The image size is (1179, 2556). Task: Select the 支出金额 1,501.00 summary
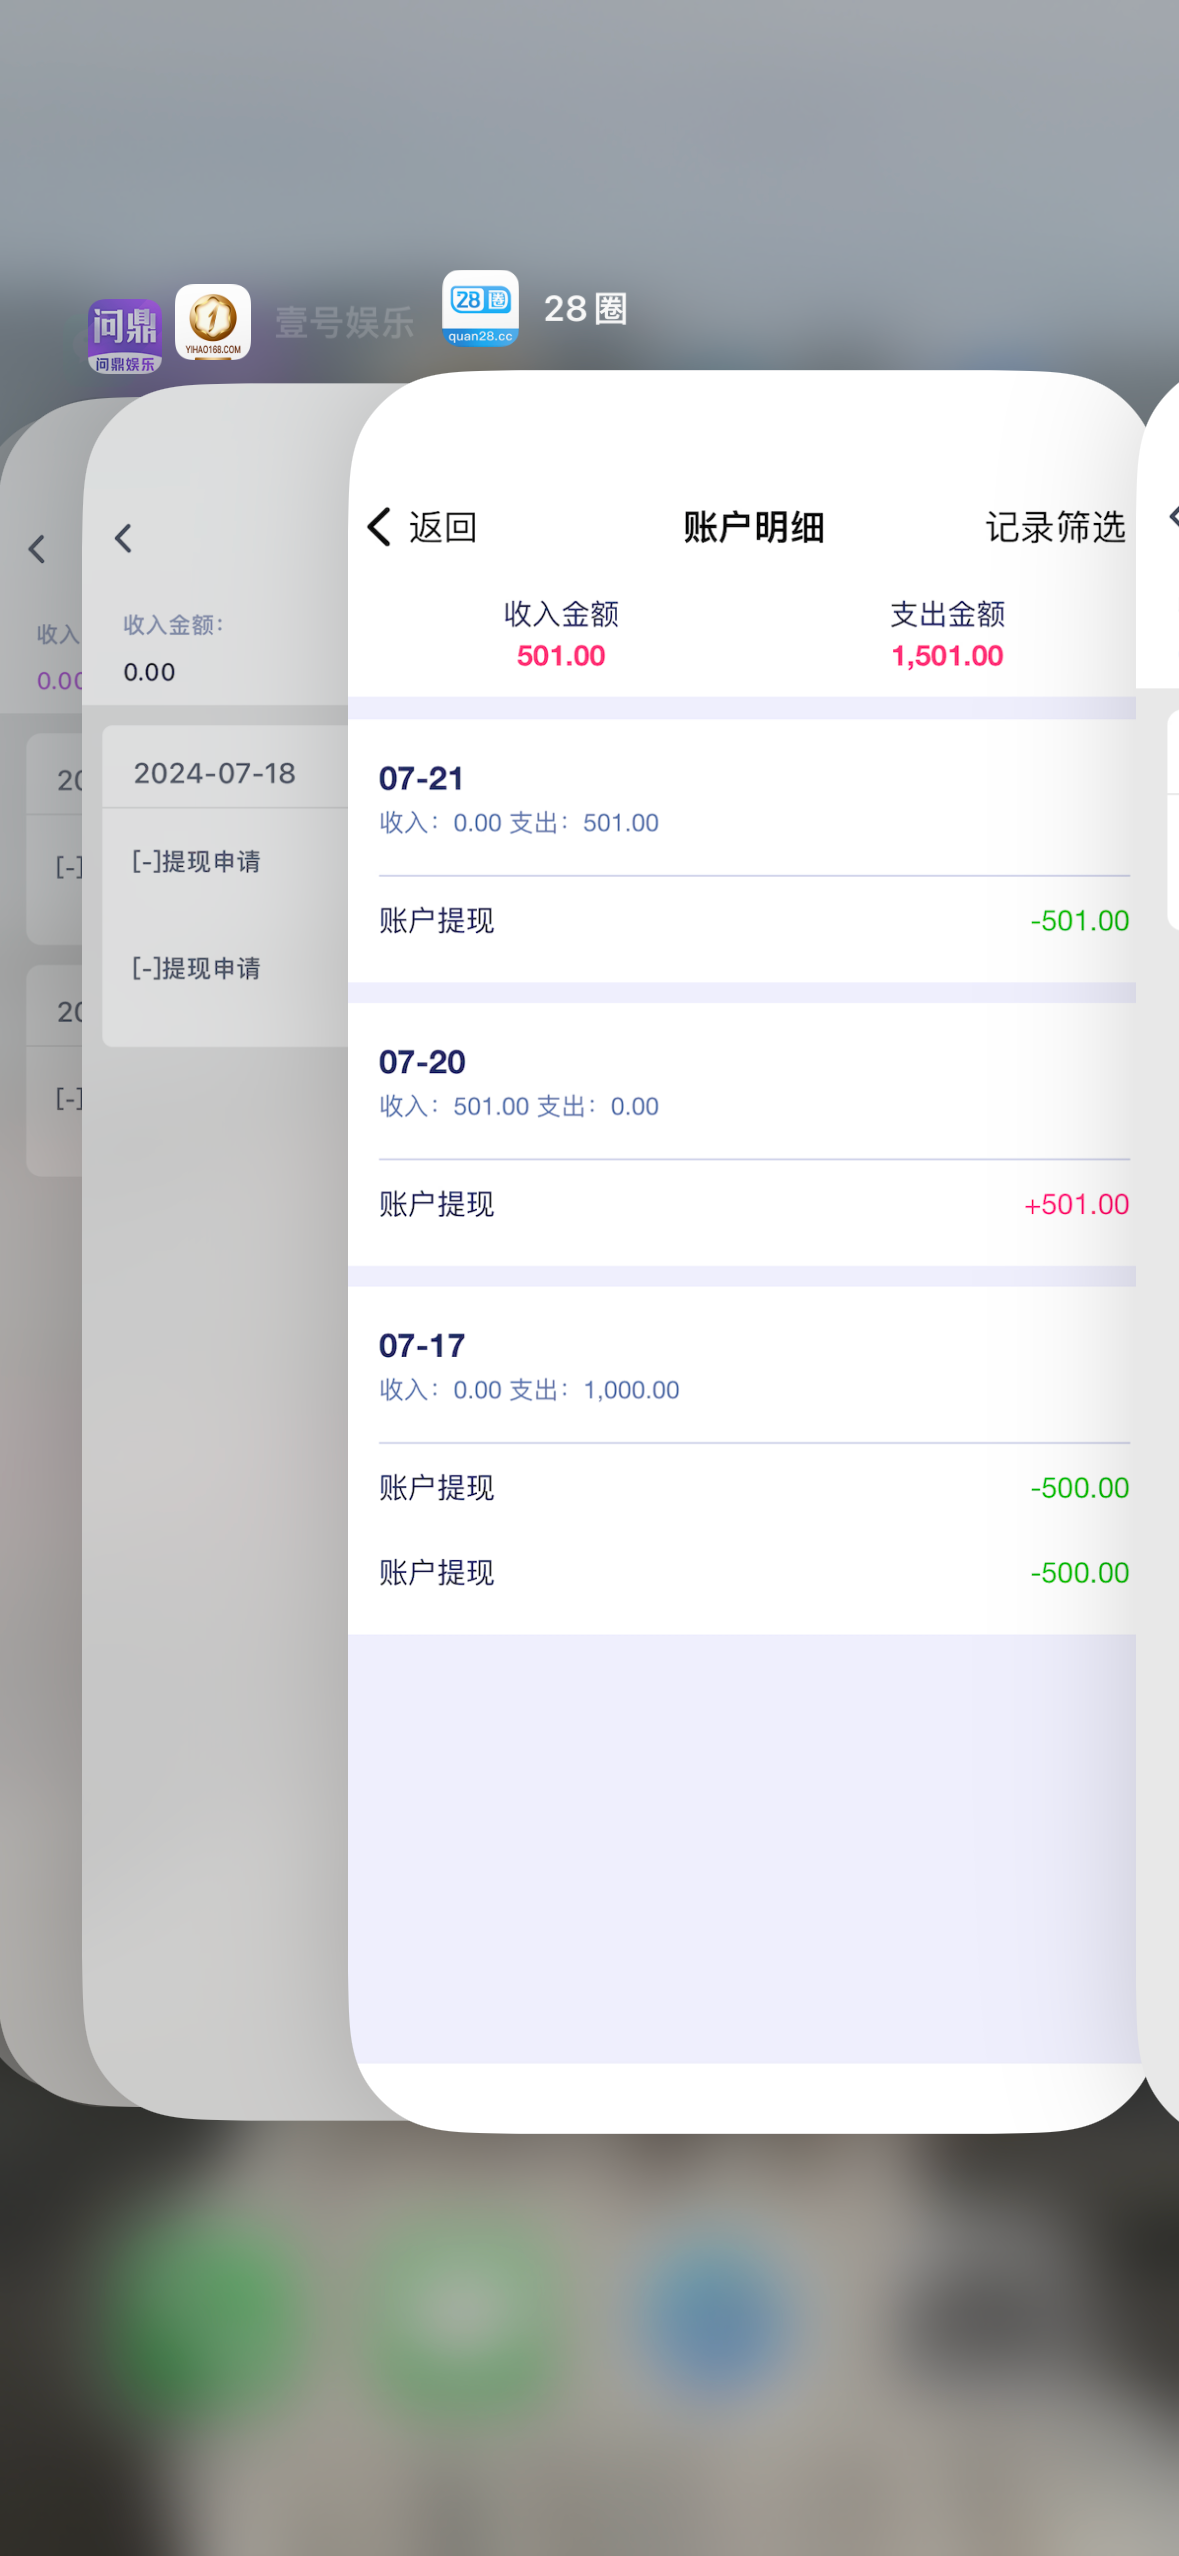click(947, 635)
